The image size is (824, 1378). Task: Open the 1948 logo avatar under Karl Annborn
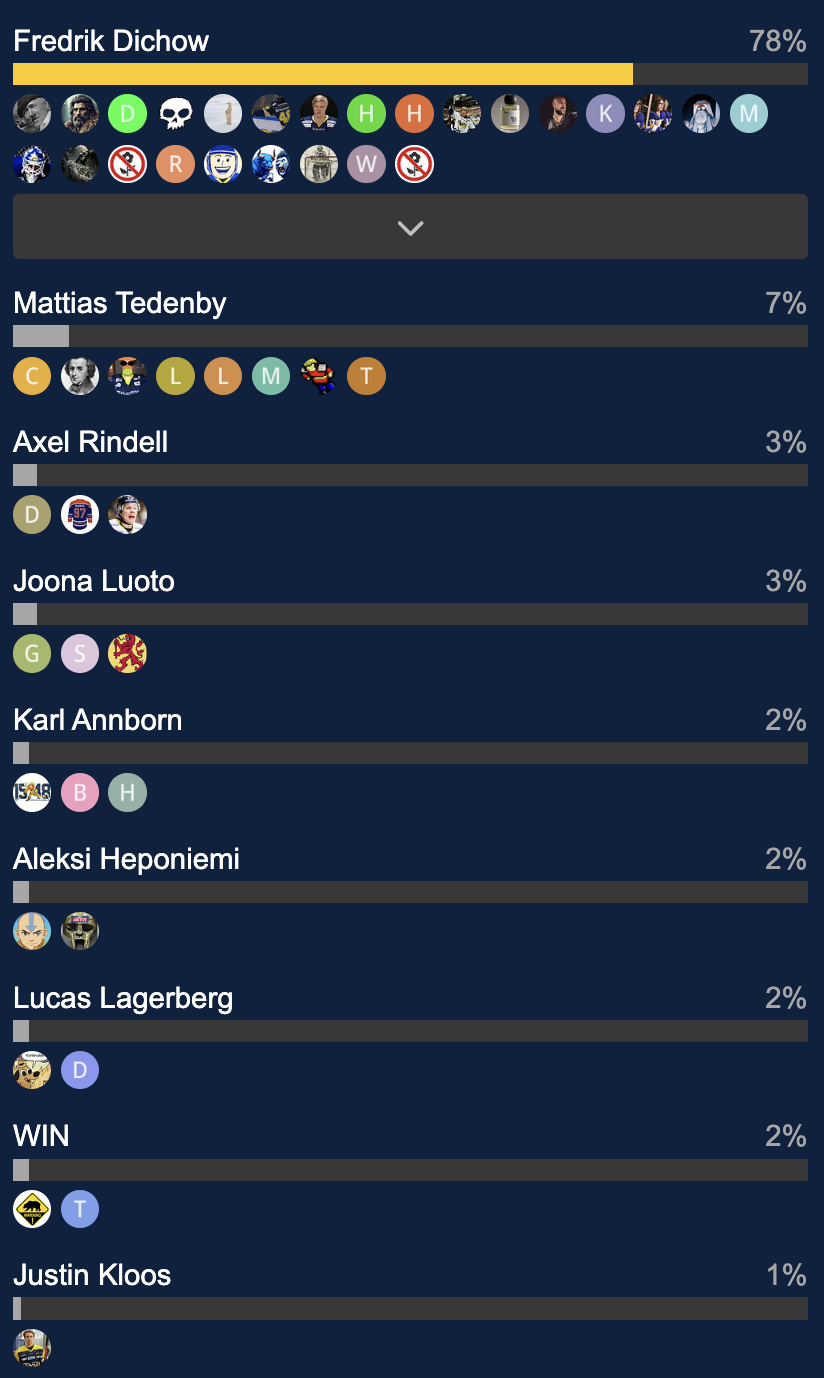point(32,793)
